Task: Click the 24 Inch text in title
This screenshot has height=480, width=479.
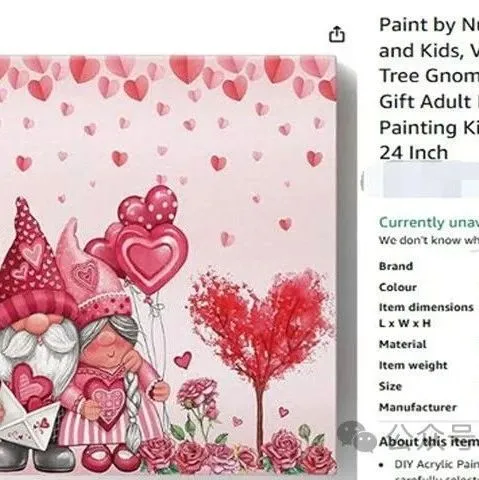Action: point(413,153)
